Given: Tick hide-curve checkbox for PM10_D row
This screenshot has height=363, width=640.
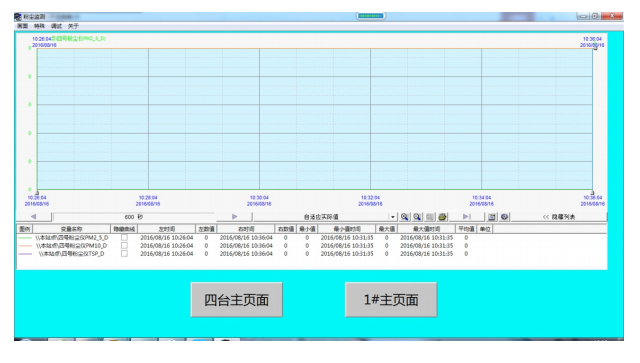Looking at the screenshot, I should pos(124,245).
